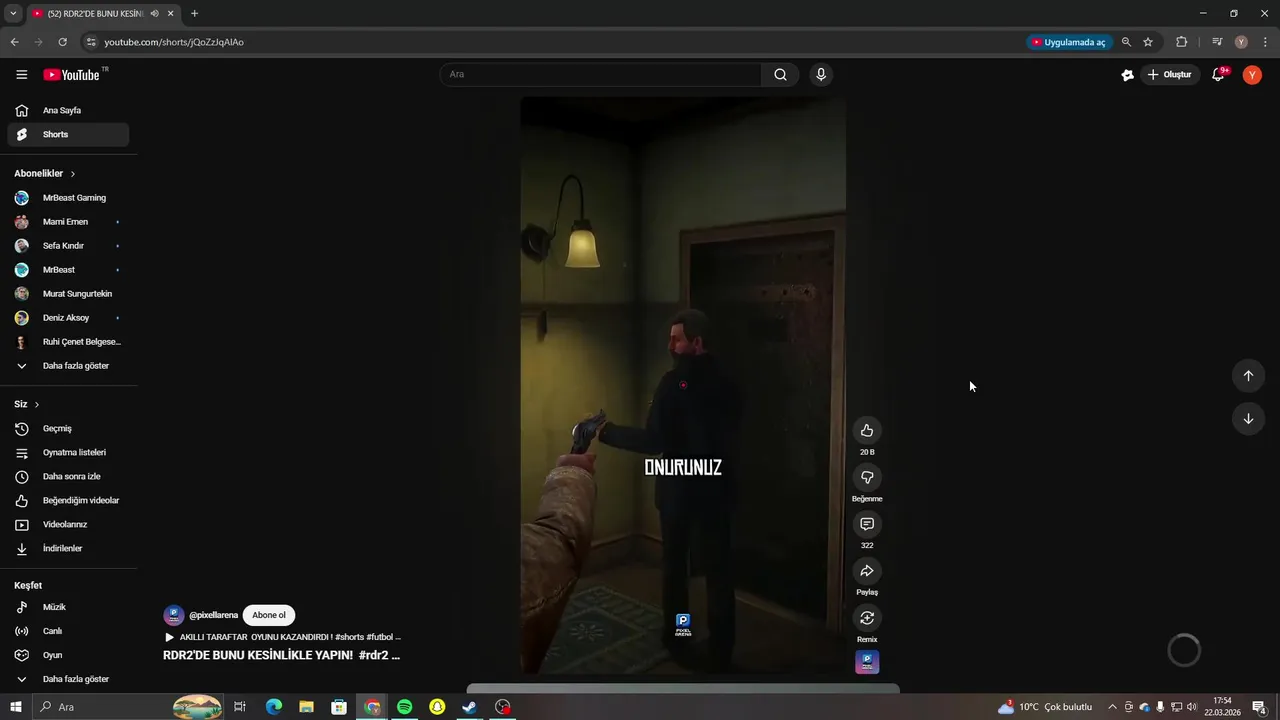
Task: Open Chrome extensions puzzle icon
Action: tap(1182, 42)
